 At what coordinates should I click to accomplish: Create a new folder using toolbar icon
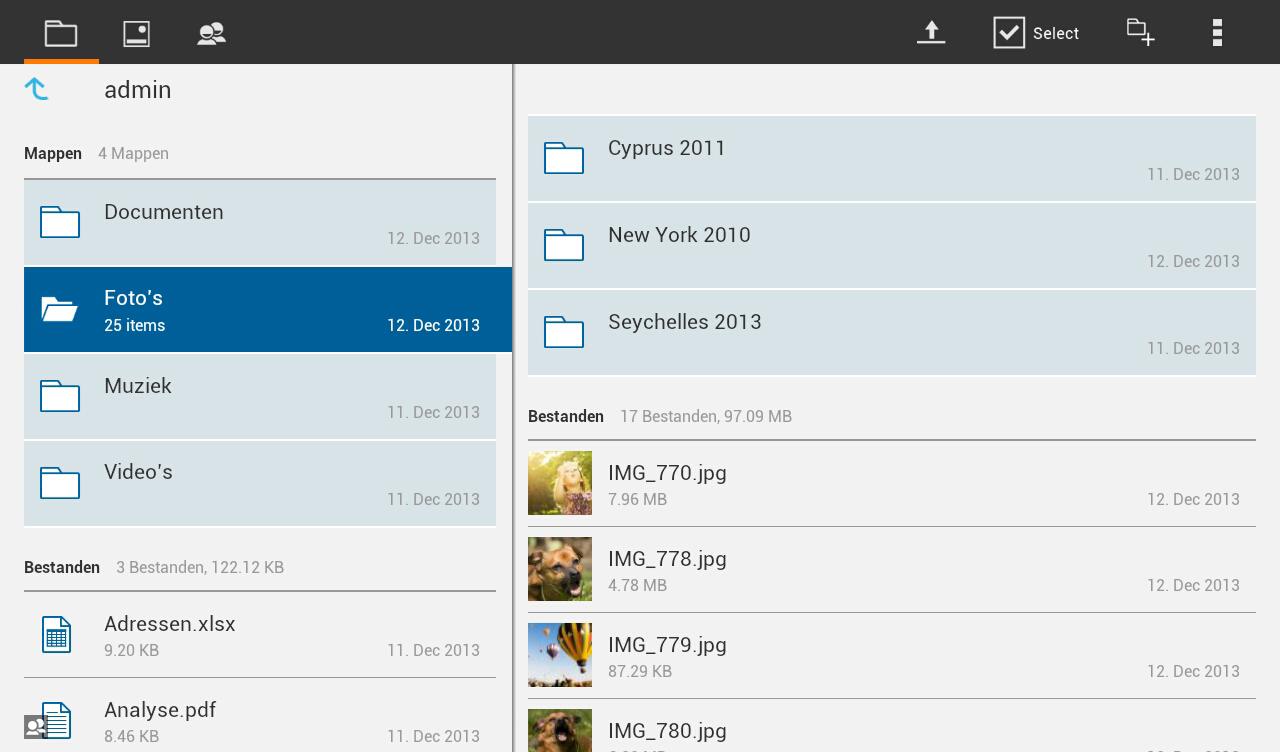coord(1140,32)
